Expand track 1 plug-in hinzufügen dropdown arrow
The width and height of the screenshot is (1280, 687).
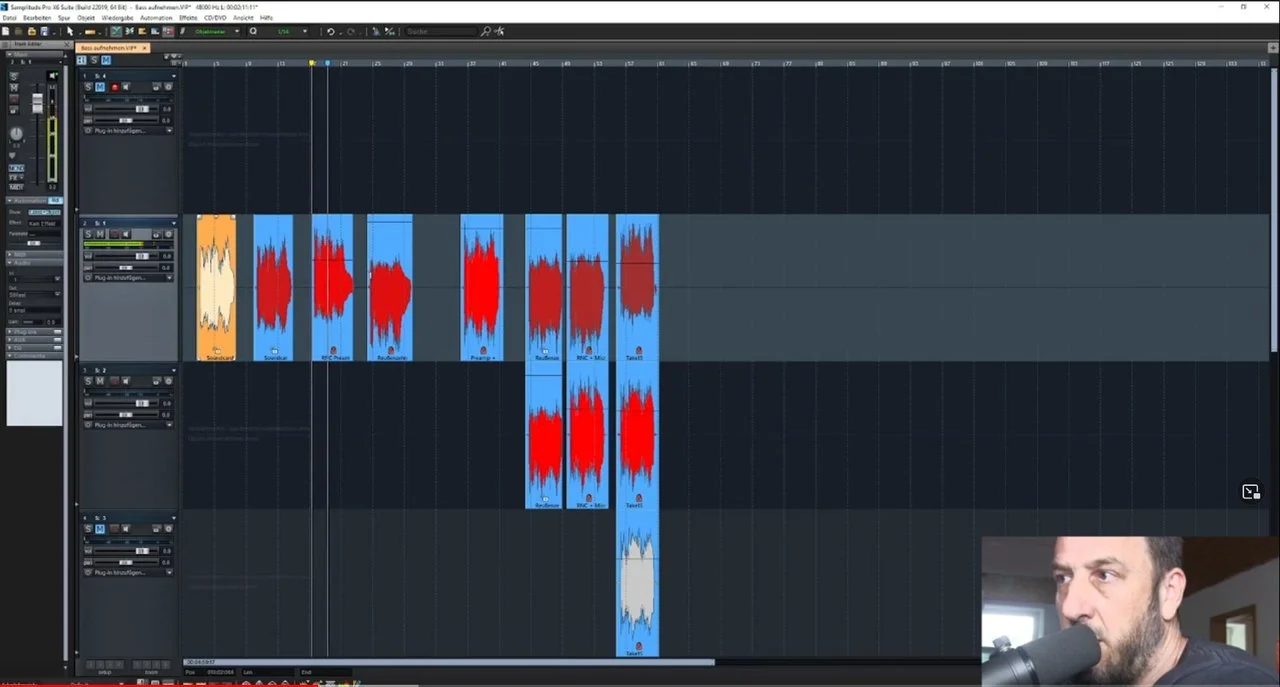click(x=169, y=130)
